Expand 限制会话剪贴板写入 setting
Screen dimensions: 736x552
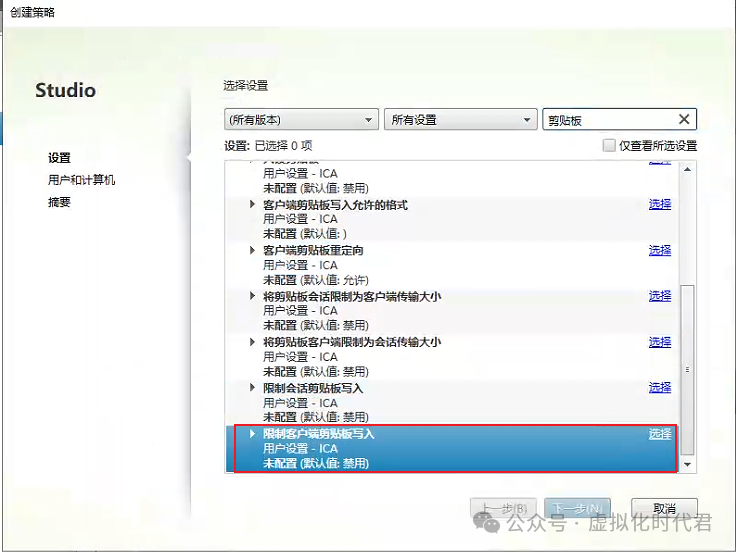252,388
